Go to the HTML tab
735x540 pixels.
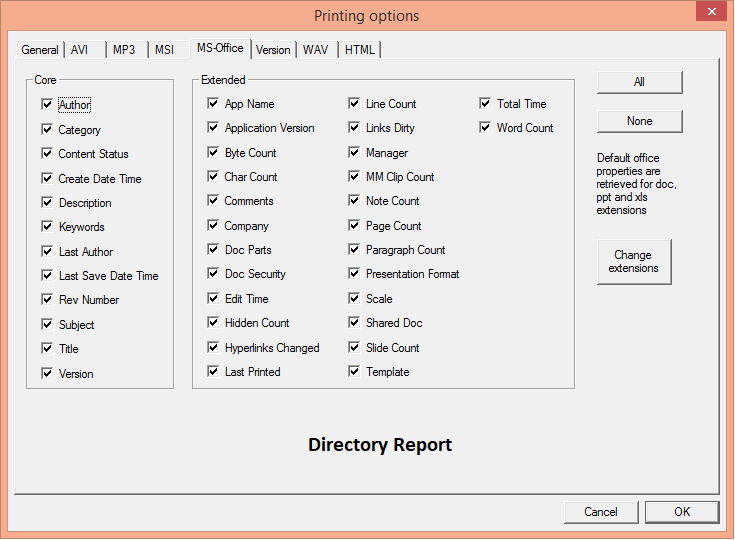tap(360, 50)
